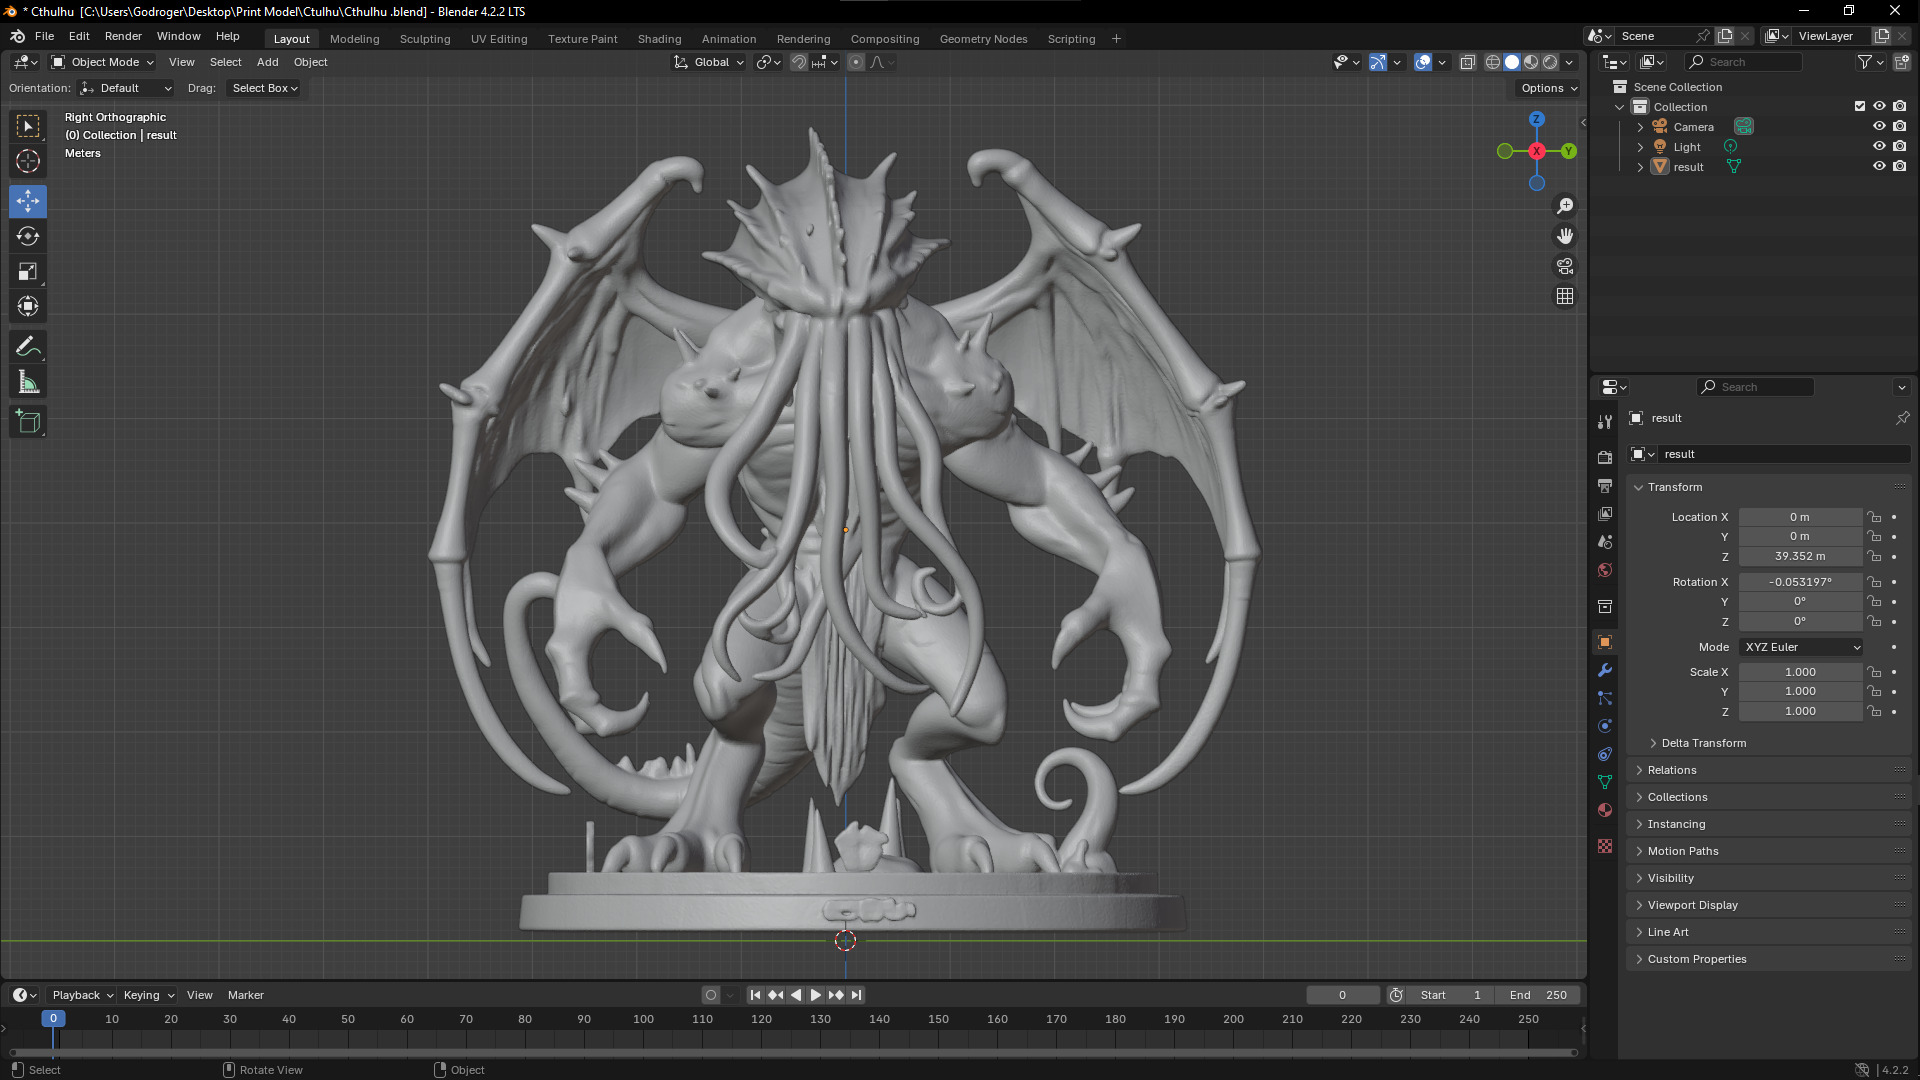Screen dimensions: 1920x1080
Task: Open the XYZ Euler rotation mode dropdown
Action: tap(1802, 647)
